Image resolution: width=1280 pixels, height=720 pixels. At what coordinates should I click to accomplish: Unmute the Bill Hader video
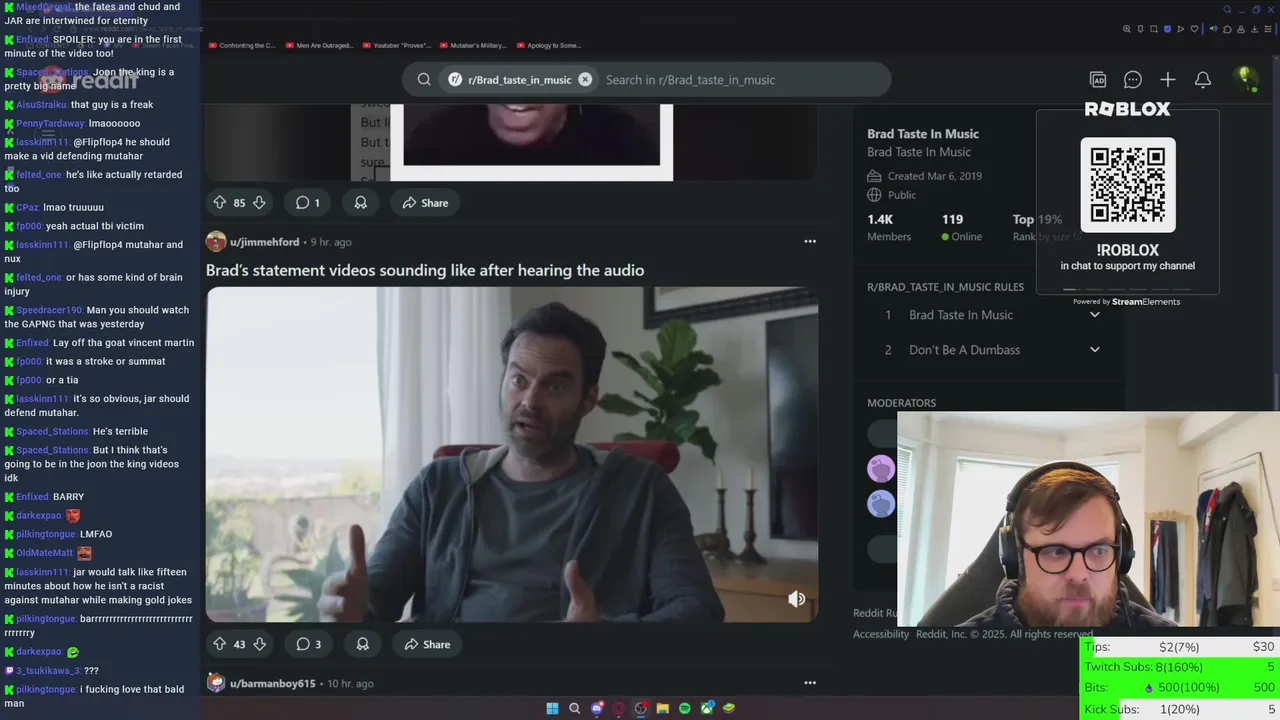797,599
